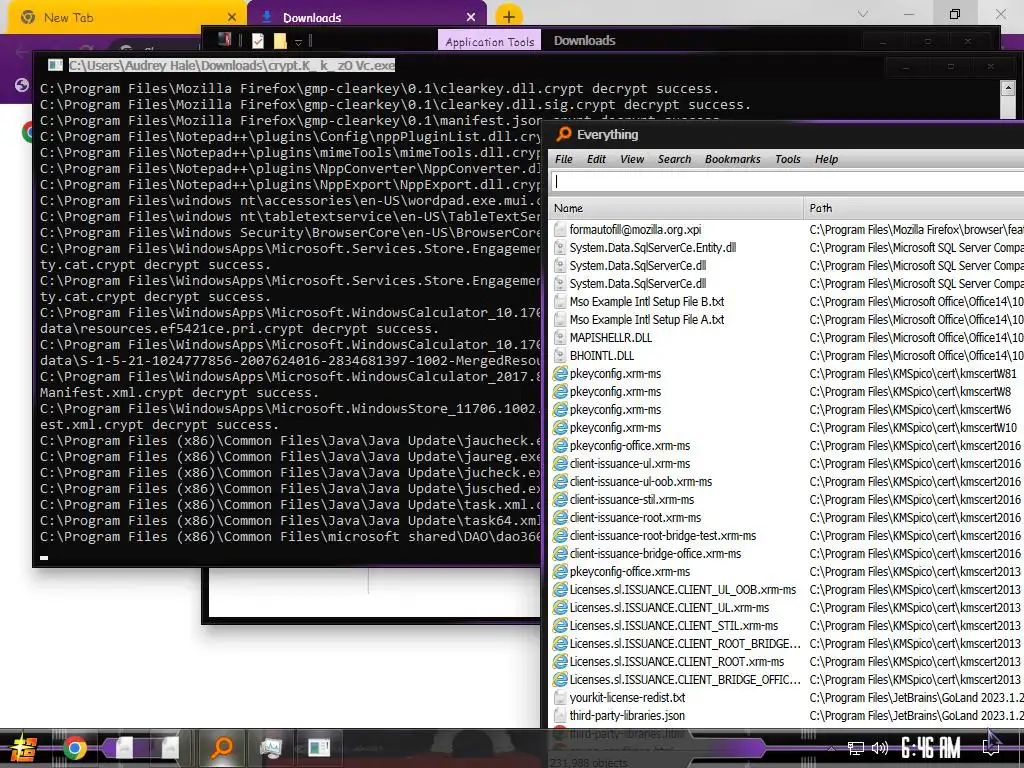
Task: Click the console title bar path text
Action: point(232,65)
